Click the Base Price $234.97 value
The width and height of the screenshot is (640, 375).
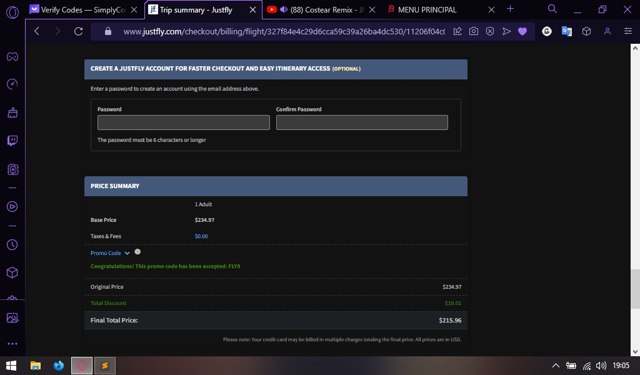coord(204,220)
